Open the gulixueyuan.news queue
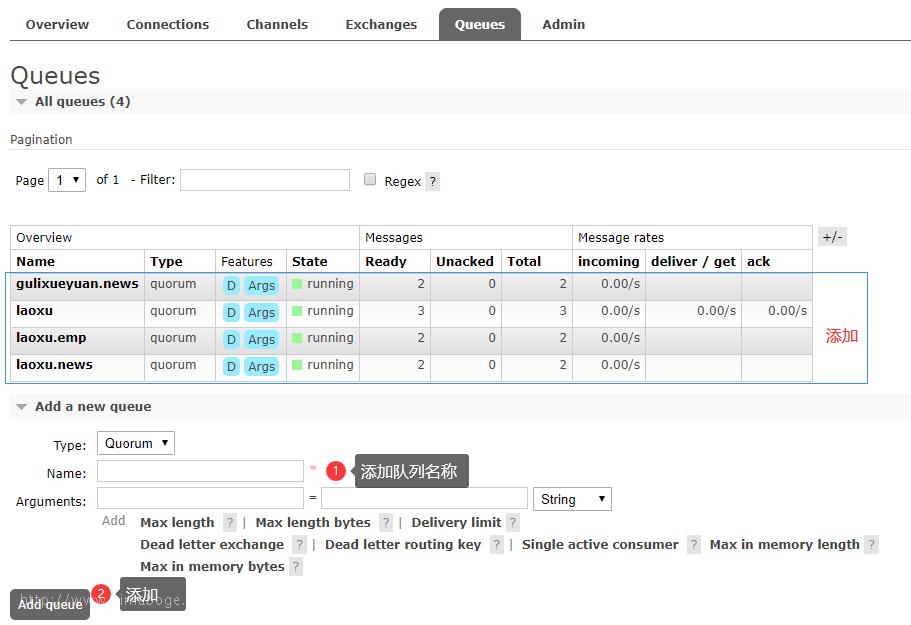The width and height of the screenshot is (911, 625). pos(77,283)
